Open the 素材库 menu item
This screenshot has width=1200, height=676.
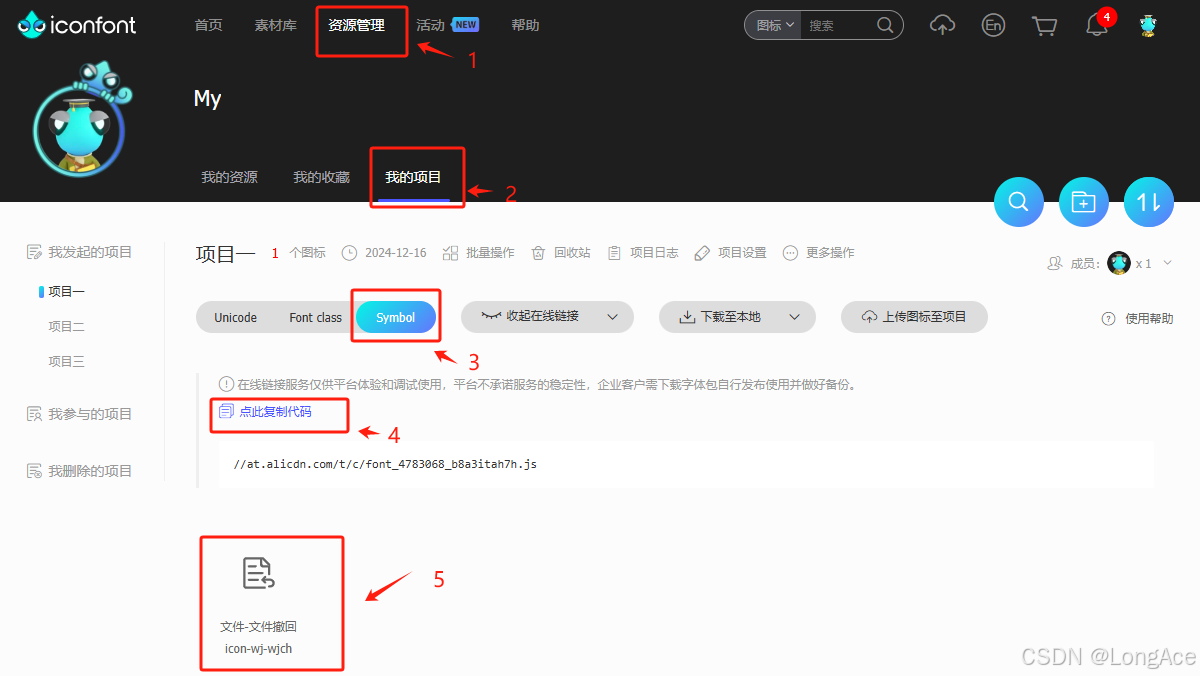click(x=275, y=24)
